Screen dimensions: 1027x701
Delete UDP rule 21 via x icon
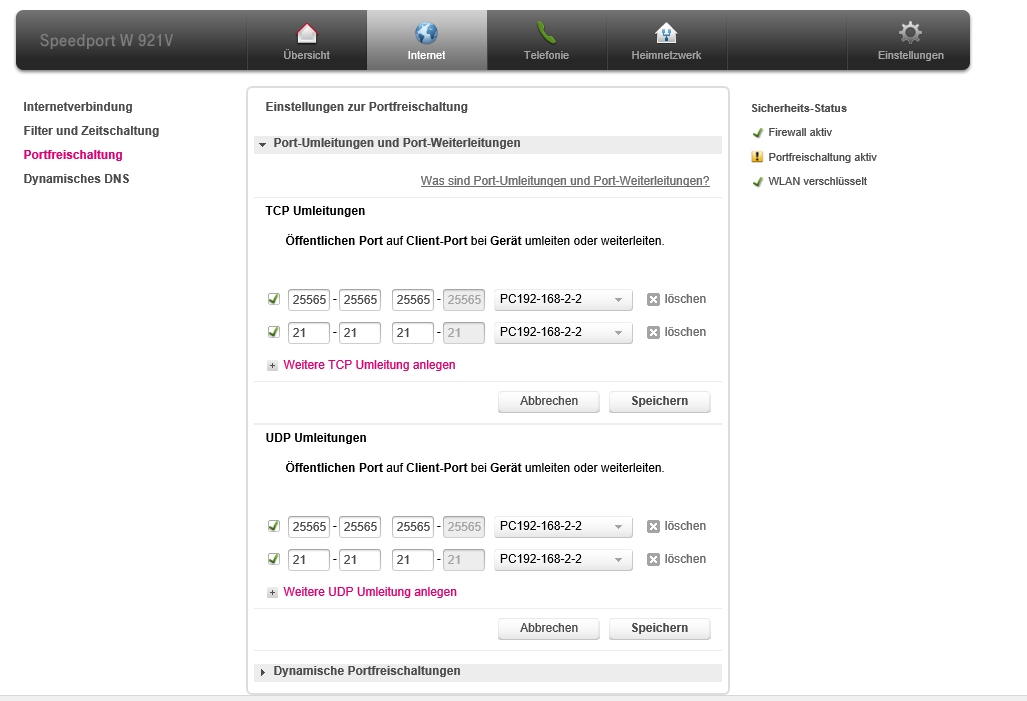[653, 559]
